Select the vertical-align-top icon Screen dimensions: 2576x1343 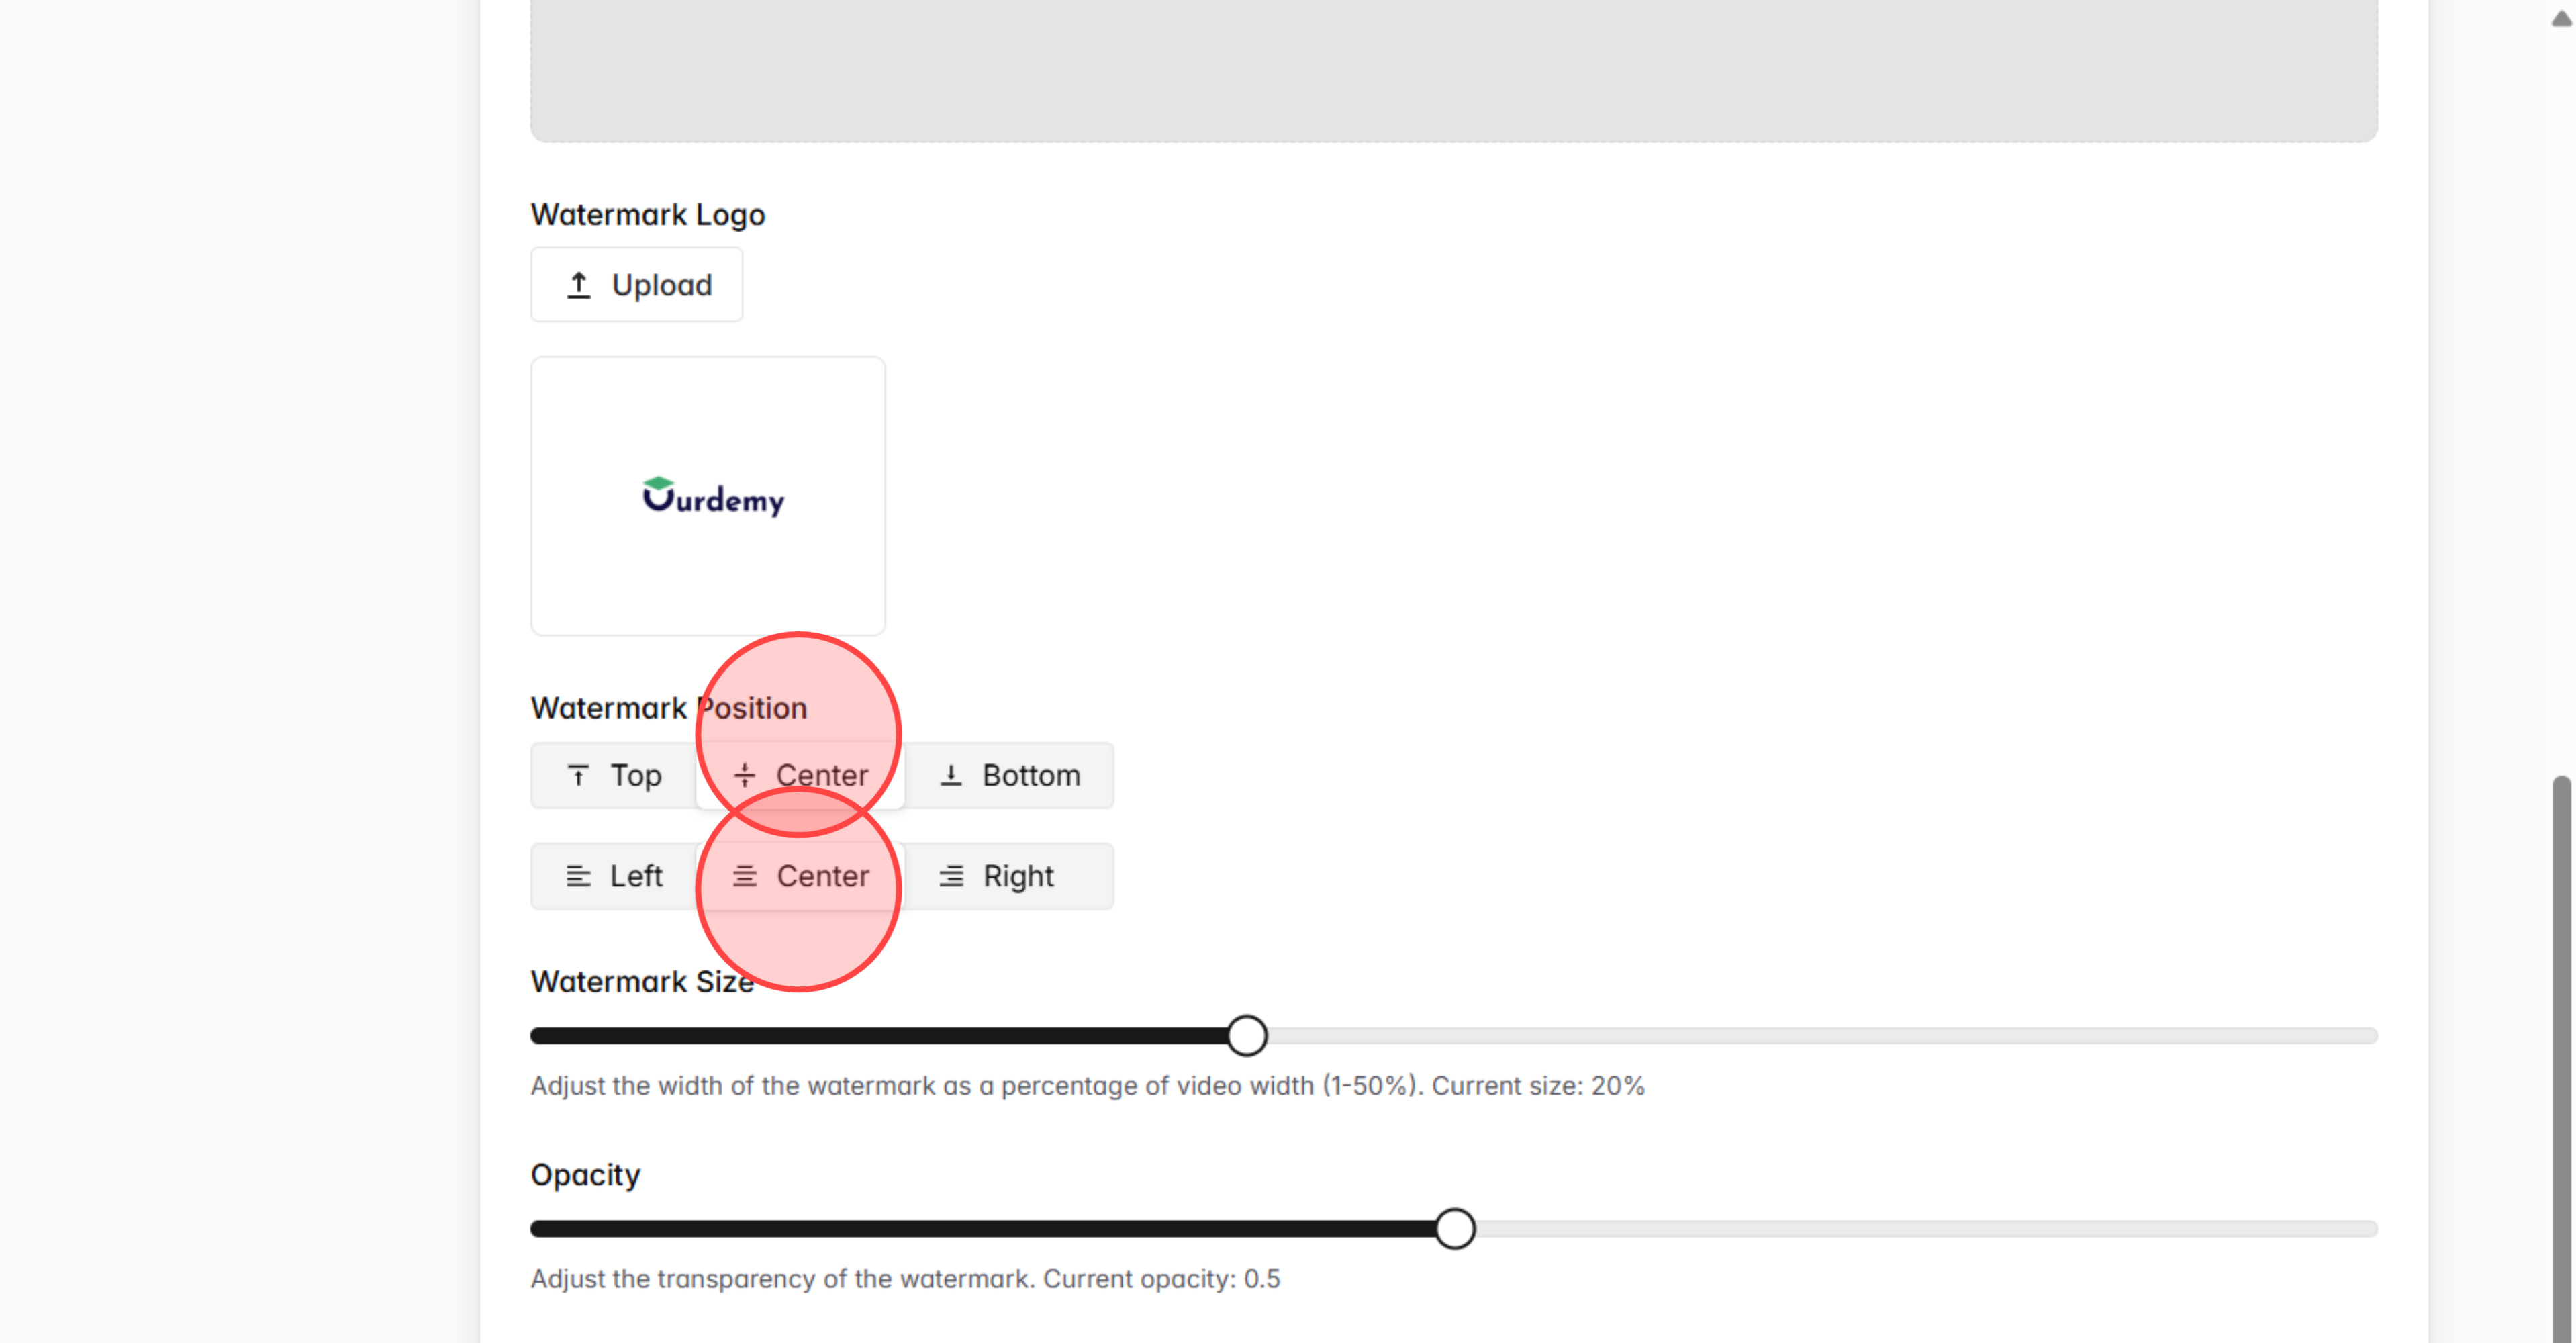579,775
